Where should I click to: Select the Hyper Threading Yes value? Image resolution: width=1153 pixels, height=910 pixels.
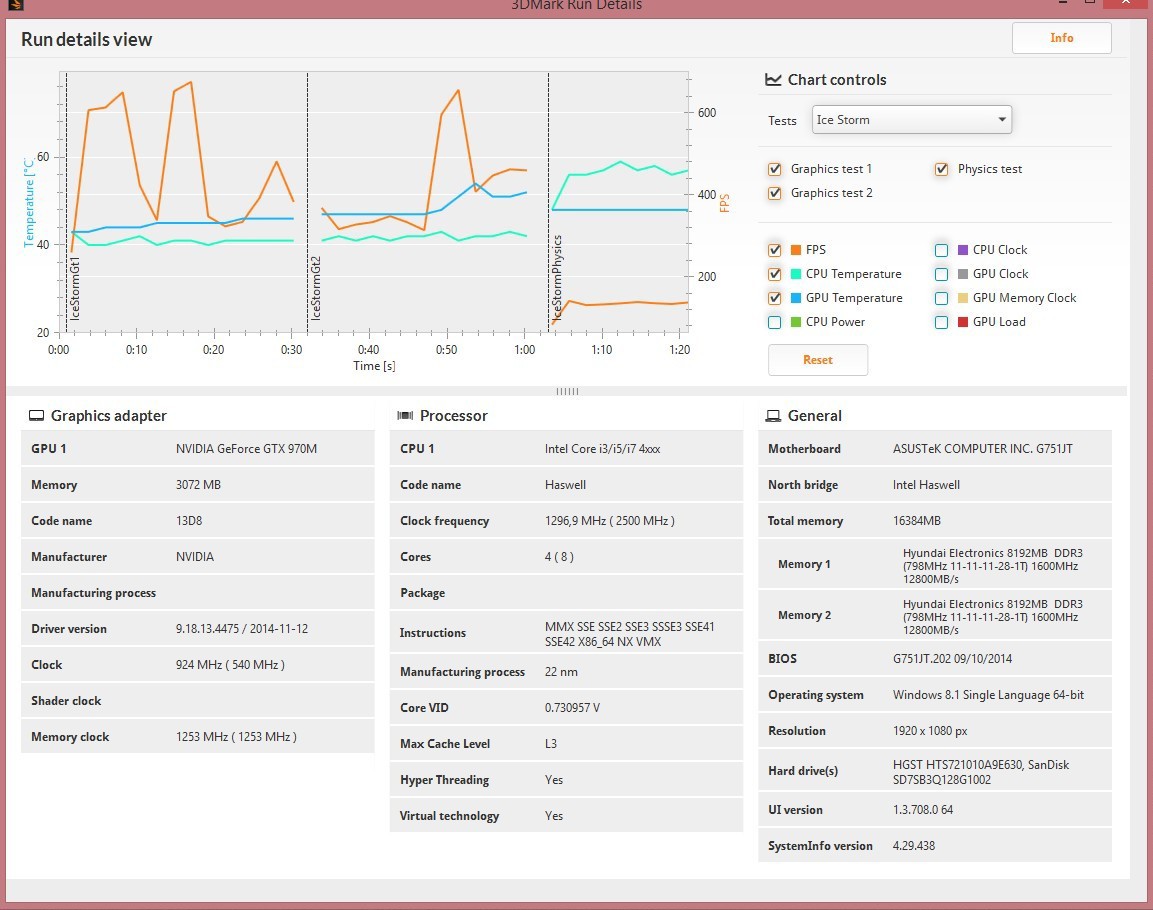tap(554, 780)
